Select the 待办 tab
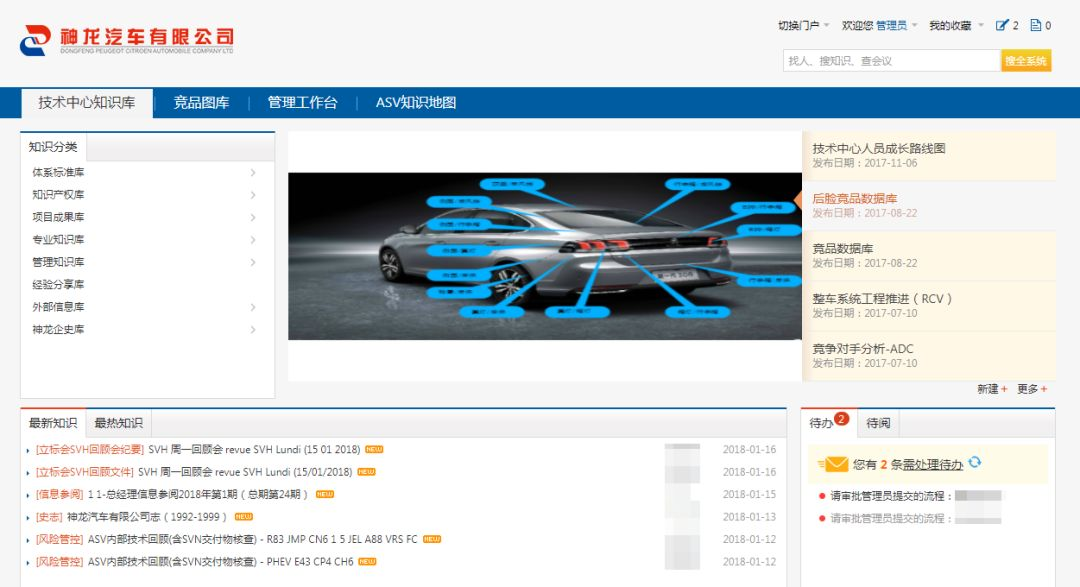This screenshot has height=587, width=1080. pyautogui.click(x=829, y=423)
